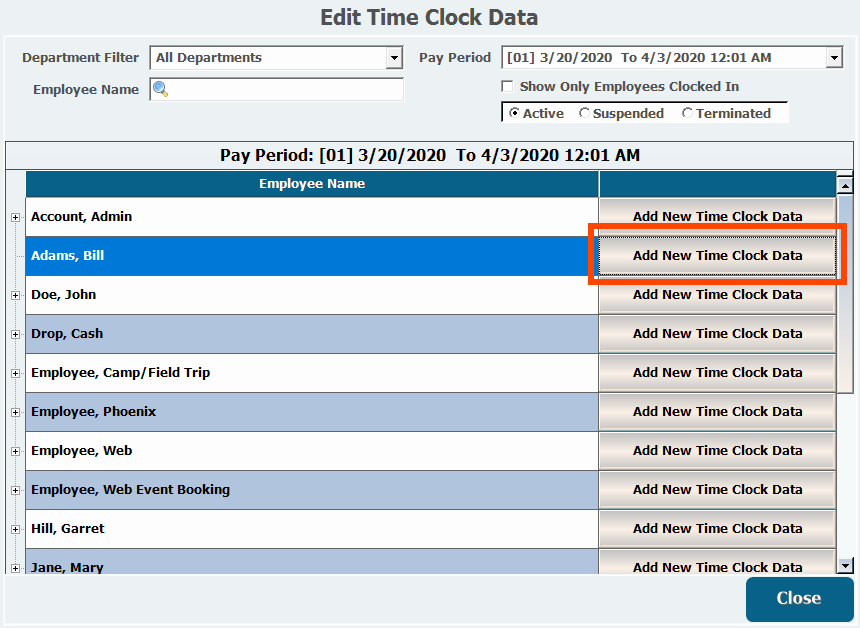Sort by Employee Name column header
The image size is (860, 628).
click(x=312, y=184)
